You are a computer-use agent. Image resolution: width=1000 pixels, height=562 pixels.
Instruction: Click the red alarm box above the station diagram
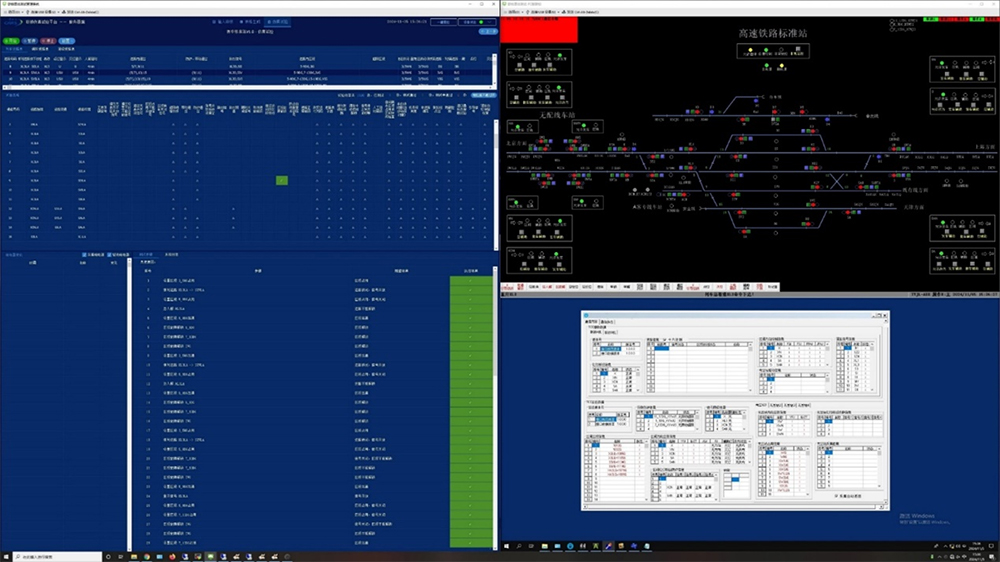tap(539, 31)
